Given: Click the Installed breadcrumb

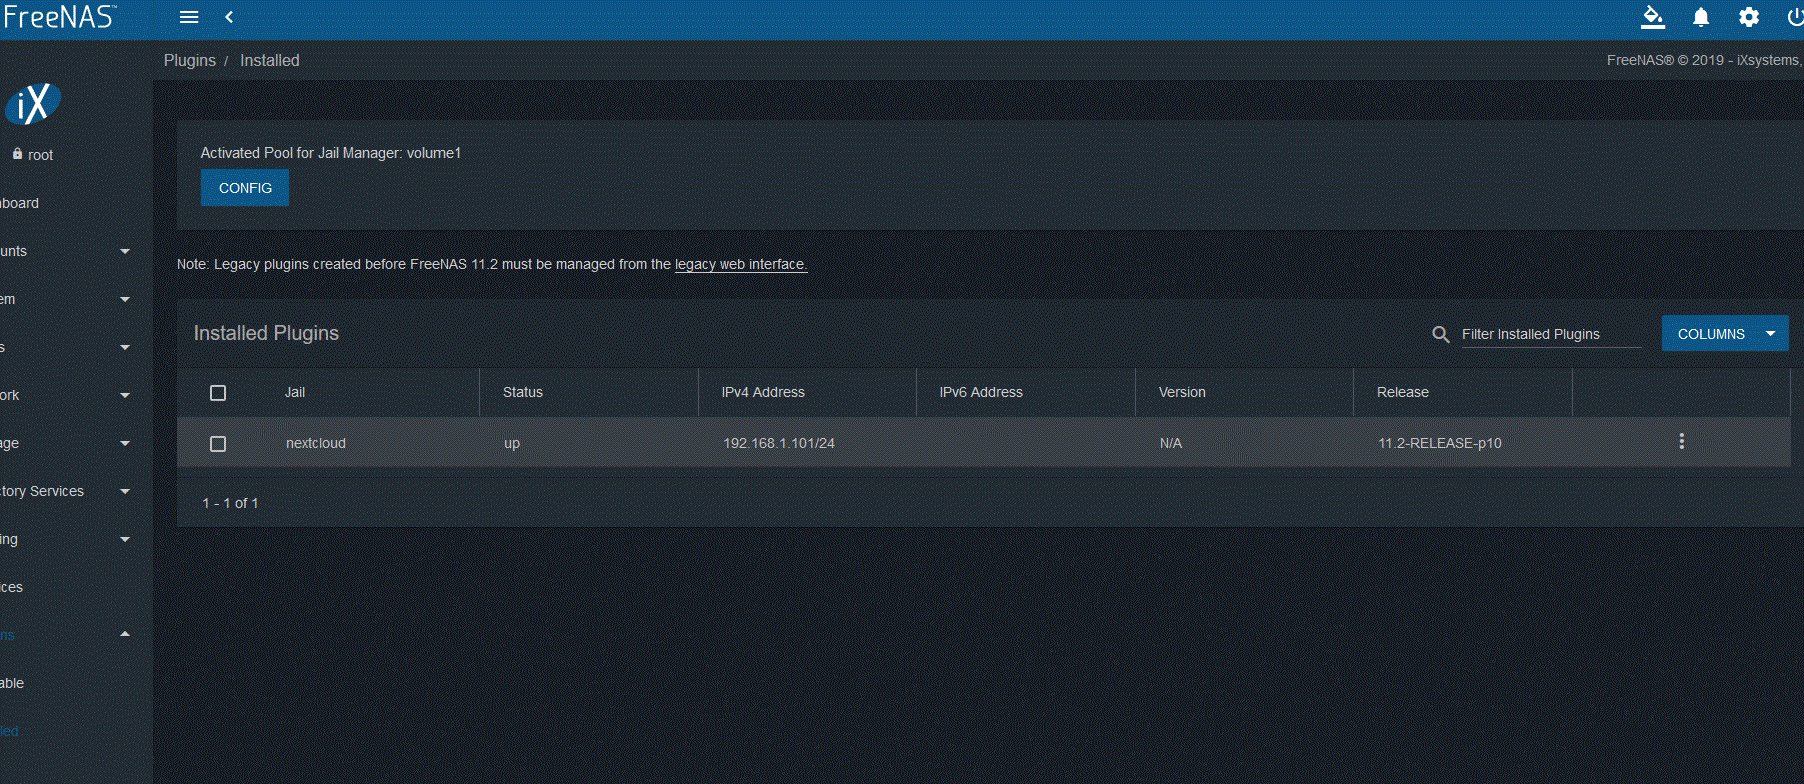Looking at the screenshot, I should [x=270, y=60].
